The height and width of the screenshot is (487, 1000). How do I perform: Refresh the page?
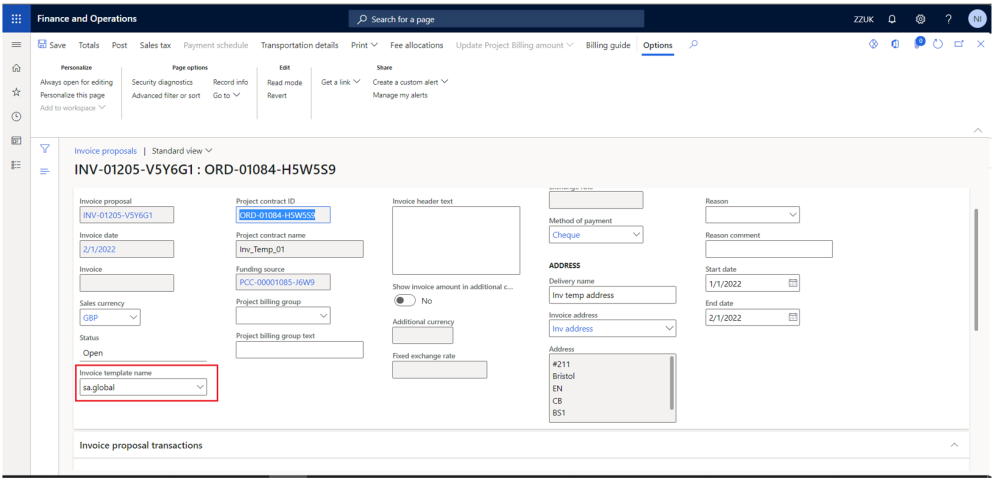tap(938, 44)
